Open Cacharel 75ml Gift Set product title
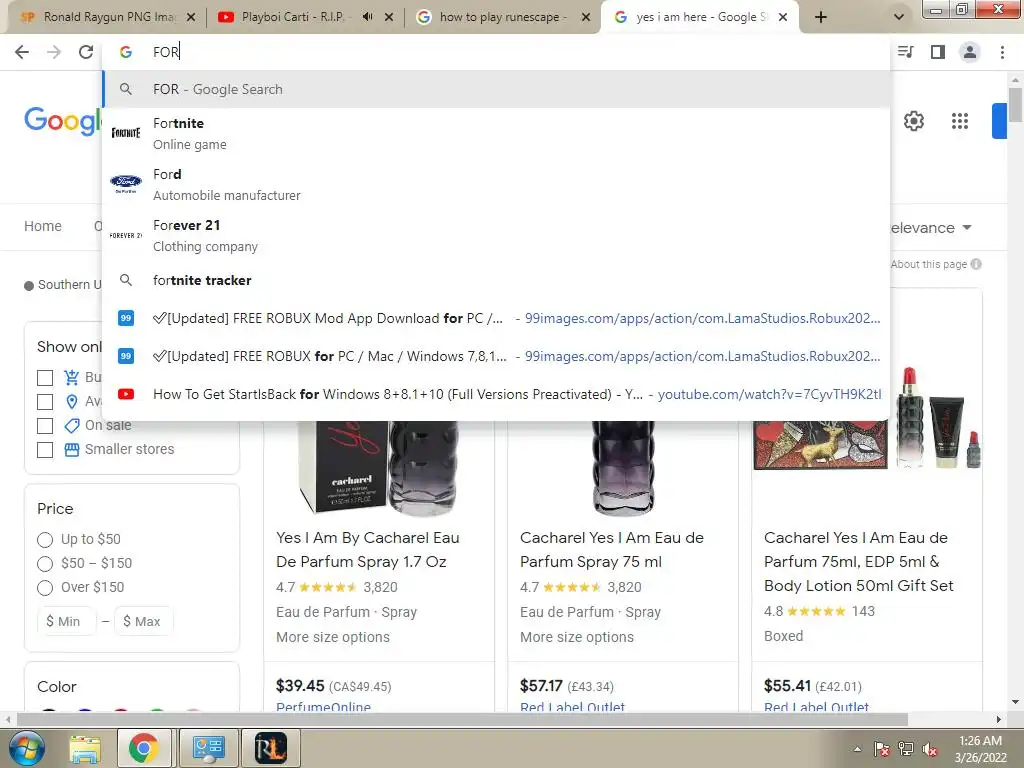The image size is (1024, 768). pos(859,562)
